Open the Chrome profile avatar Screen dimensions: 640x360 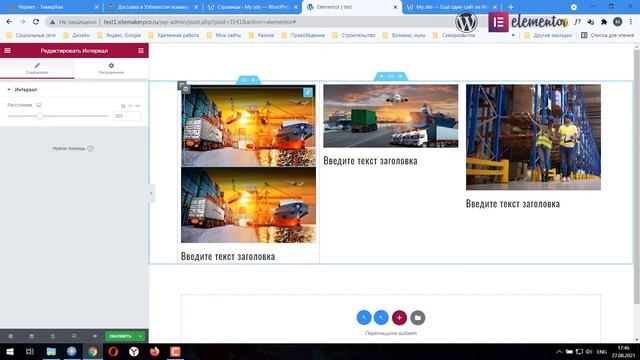pos(618,22)
